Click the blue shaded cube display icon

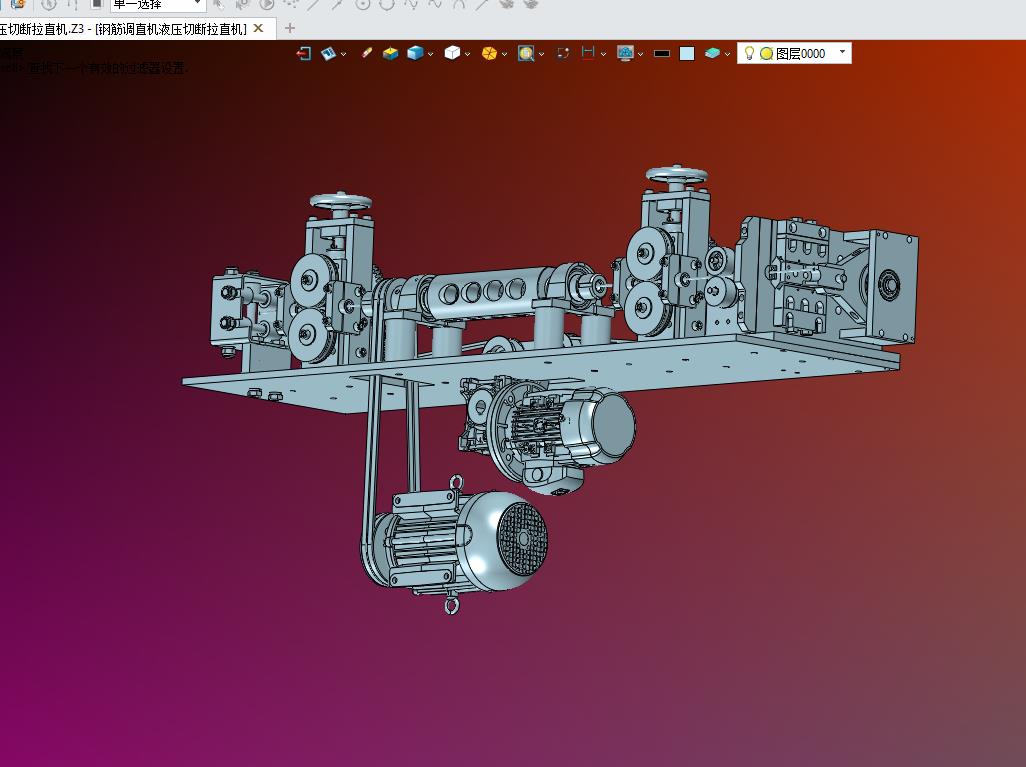tap(415, 54)
